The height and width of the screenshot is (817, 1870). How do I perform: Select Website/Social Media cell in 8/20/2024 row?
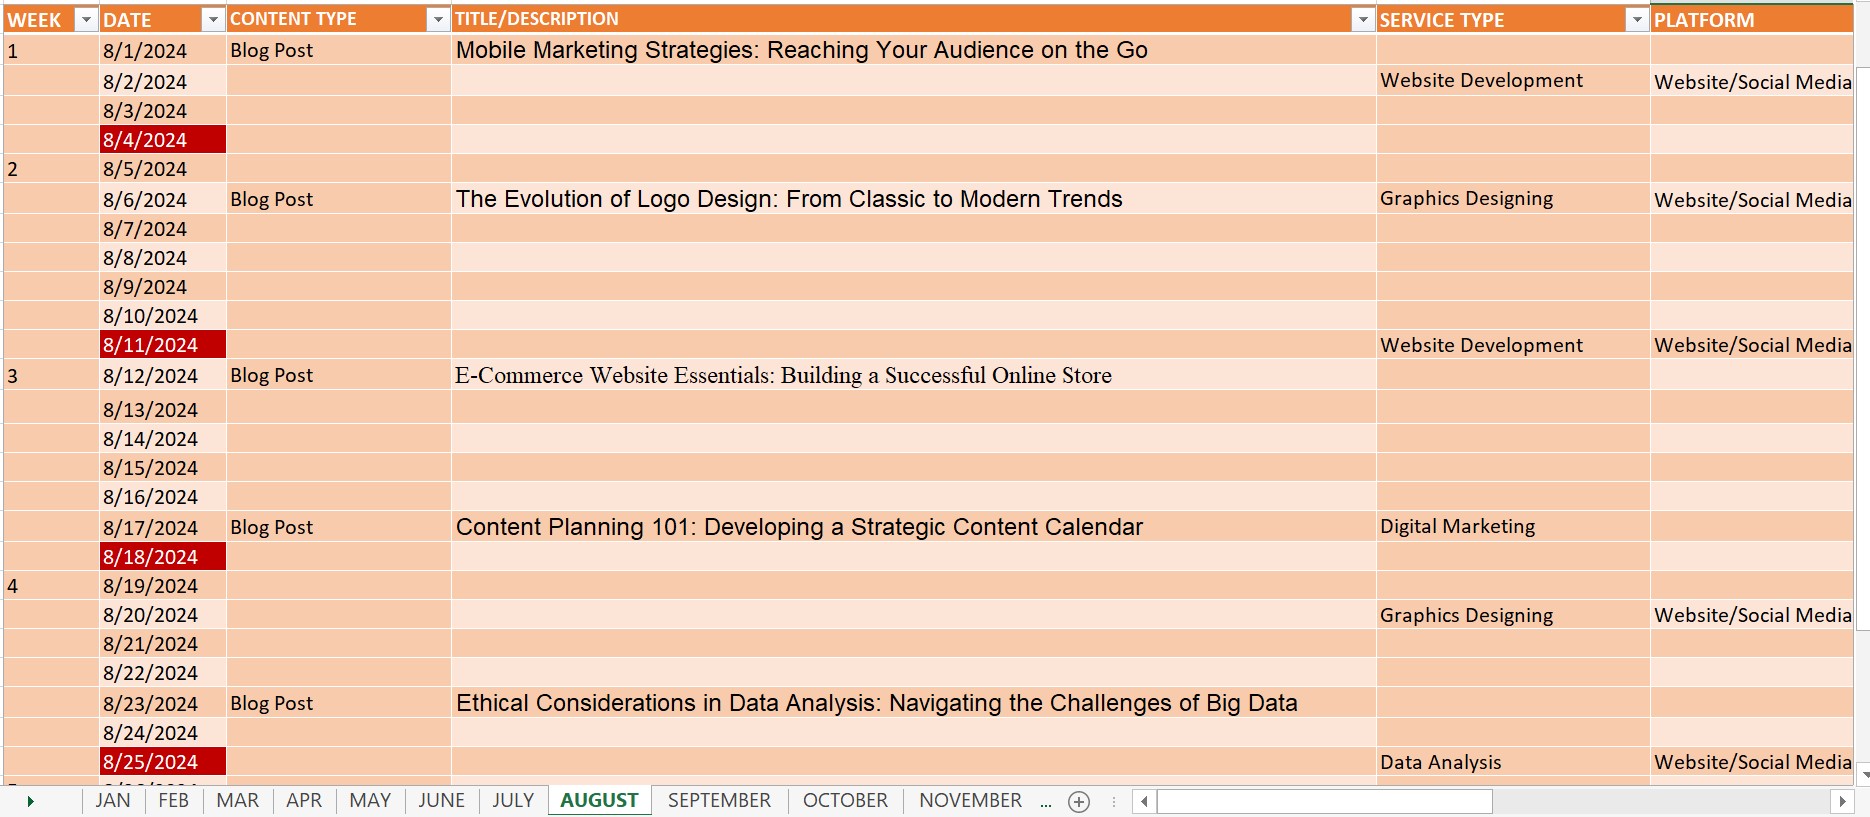tap(1752, 615)
